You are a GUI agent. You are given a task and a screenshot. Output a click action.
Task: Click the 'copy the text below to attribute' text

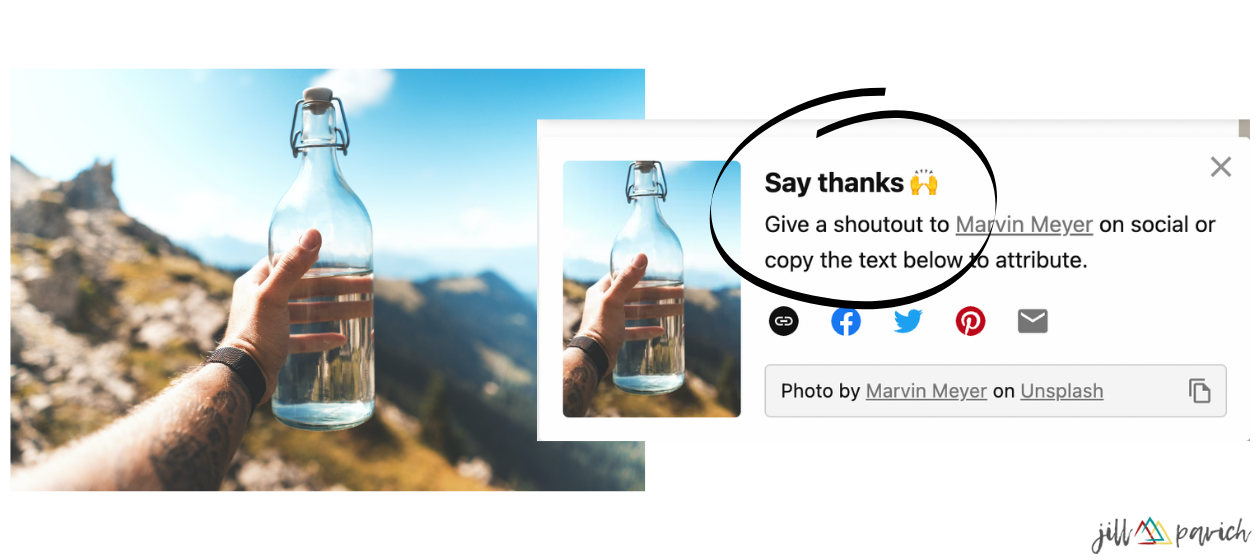pos(926,261)
